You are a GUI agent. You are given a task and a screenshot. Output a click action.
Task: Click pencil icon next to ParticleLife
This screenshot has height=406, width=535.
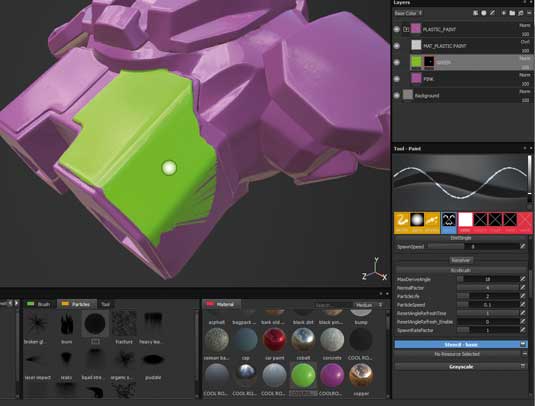pyautogui.click(x=523, y=296)
